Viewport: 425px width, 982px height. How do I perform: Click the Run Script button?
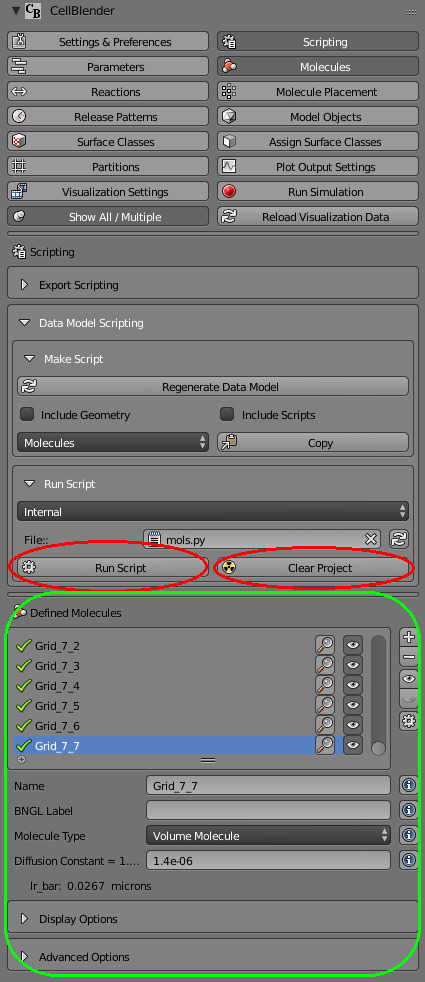pyautogui.click(x=108, y=568)
